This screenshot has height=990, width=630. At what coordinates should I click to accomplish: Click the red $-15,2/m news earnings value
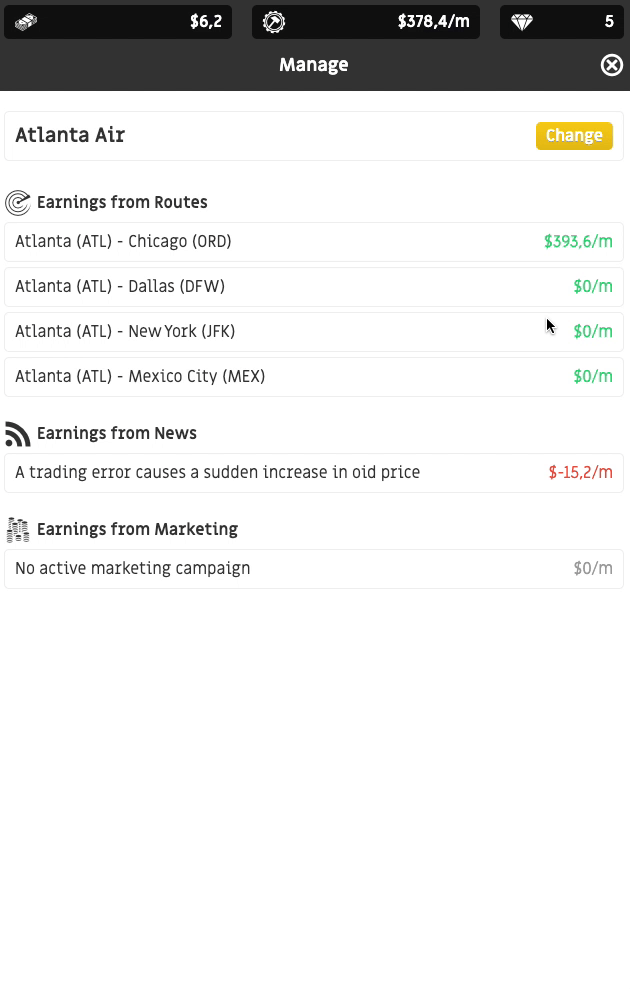(x=580, y=473)
